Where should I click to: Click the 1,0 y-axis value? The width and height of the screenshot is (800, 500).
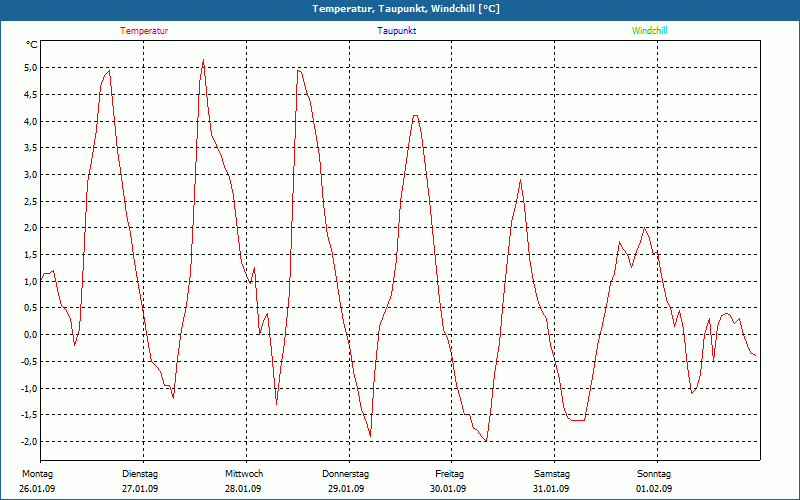coord(30,281)
